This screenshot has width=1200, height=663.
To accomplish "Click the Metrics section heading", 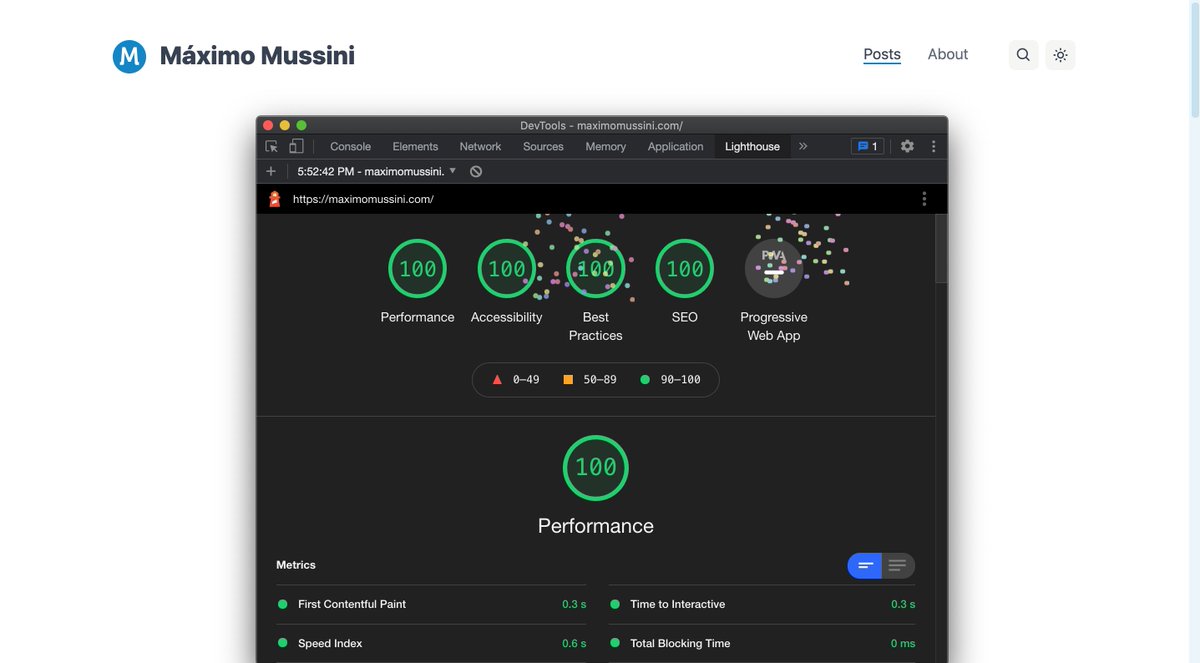I will point(296,565).
